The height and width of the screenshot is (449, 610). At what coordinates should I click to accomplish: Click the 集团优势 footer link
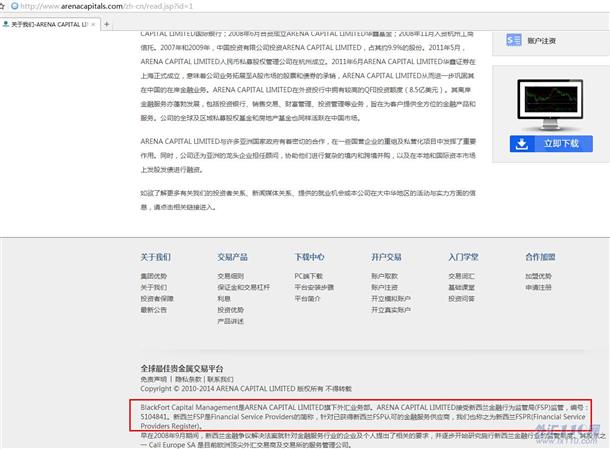coord(154,276)
